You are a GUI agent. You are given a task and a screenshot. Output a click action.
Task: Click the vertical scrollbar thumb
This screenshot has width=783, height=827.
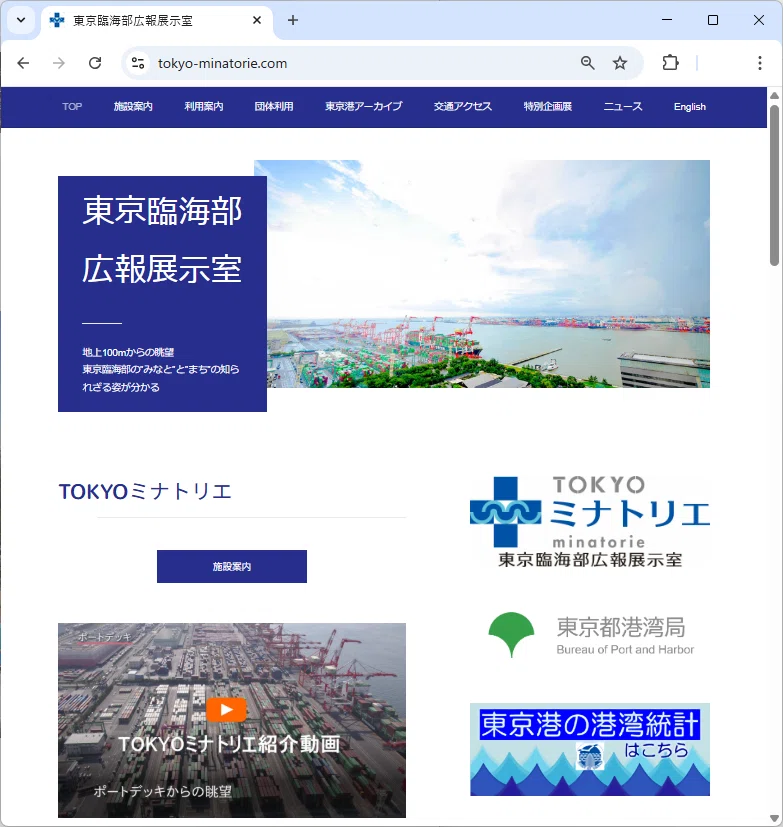(x=774, y=186)
